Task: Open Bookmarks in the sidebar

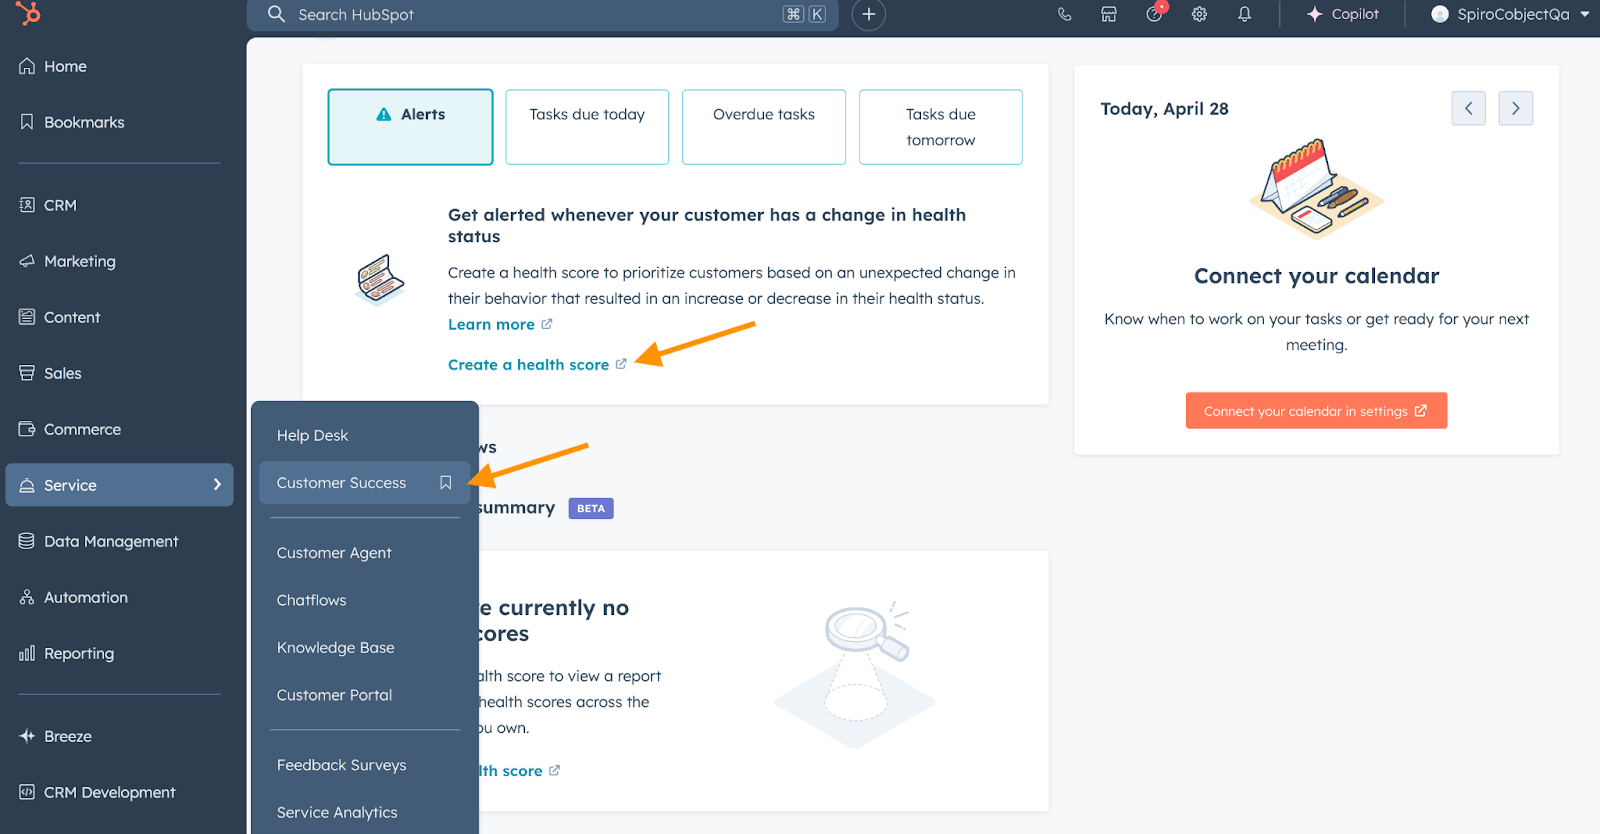Action: coord(71,122)
